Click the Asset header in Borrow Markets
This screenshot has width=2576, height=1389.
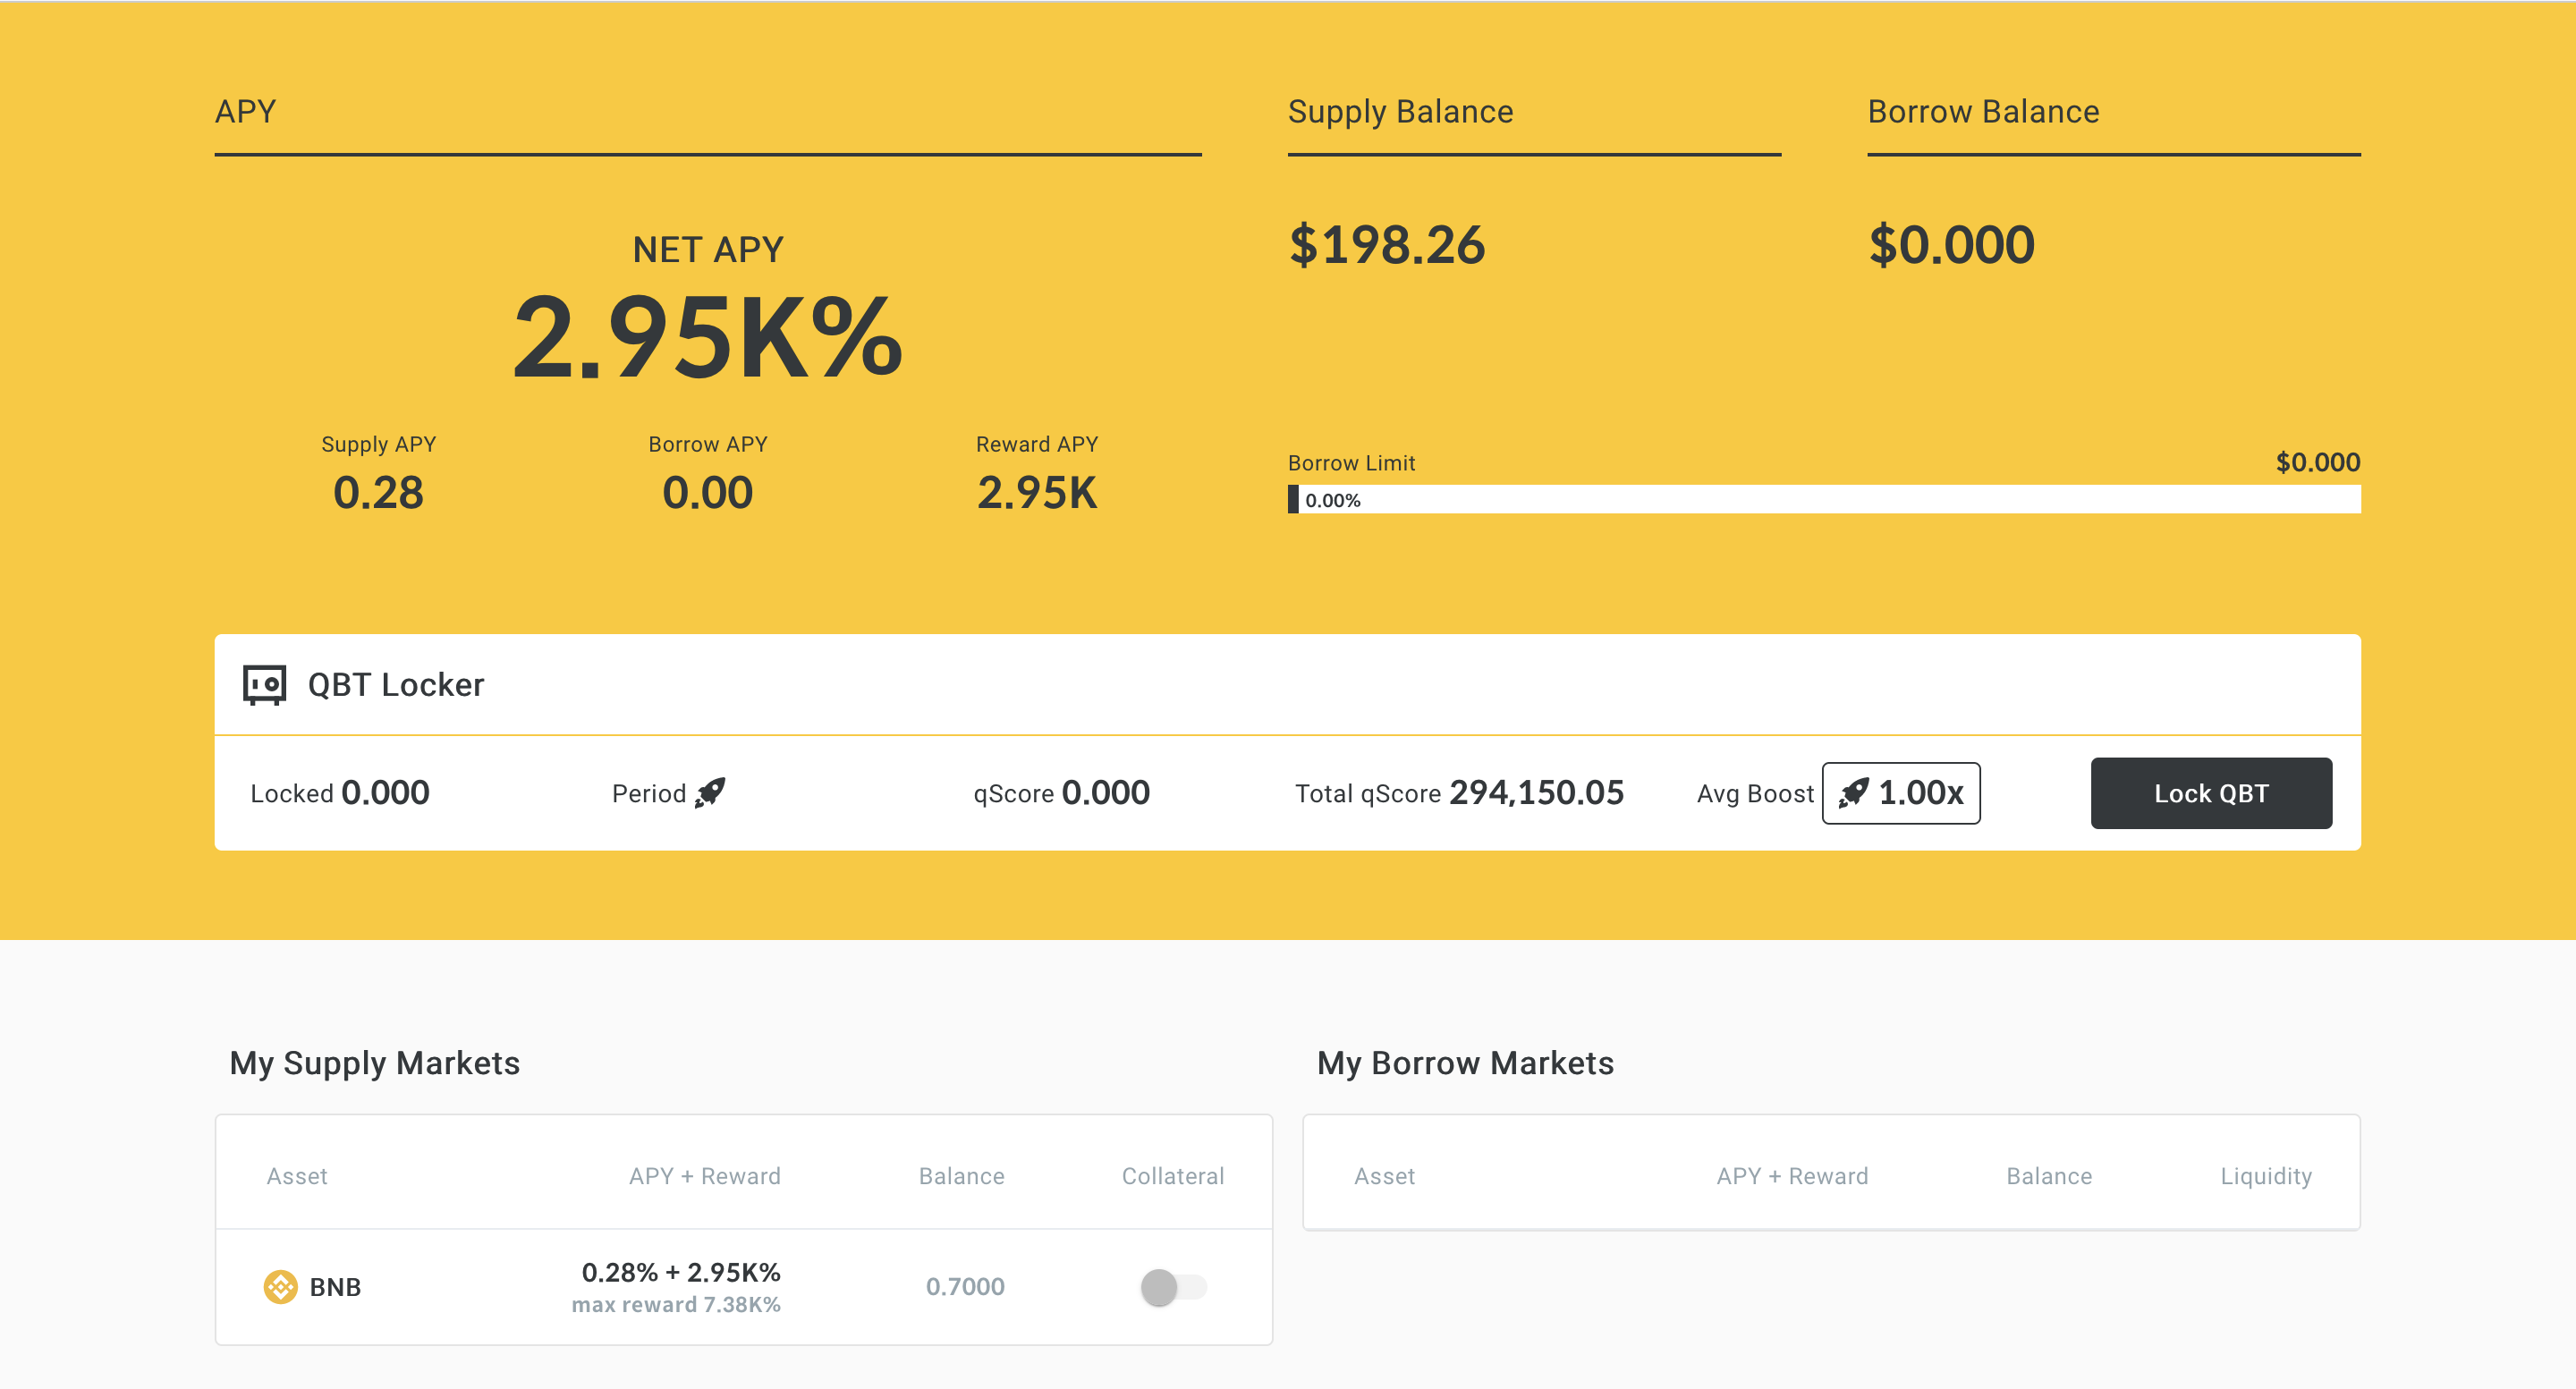(x=1384, y=1176)
